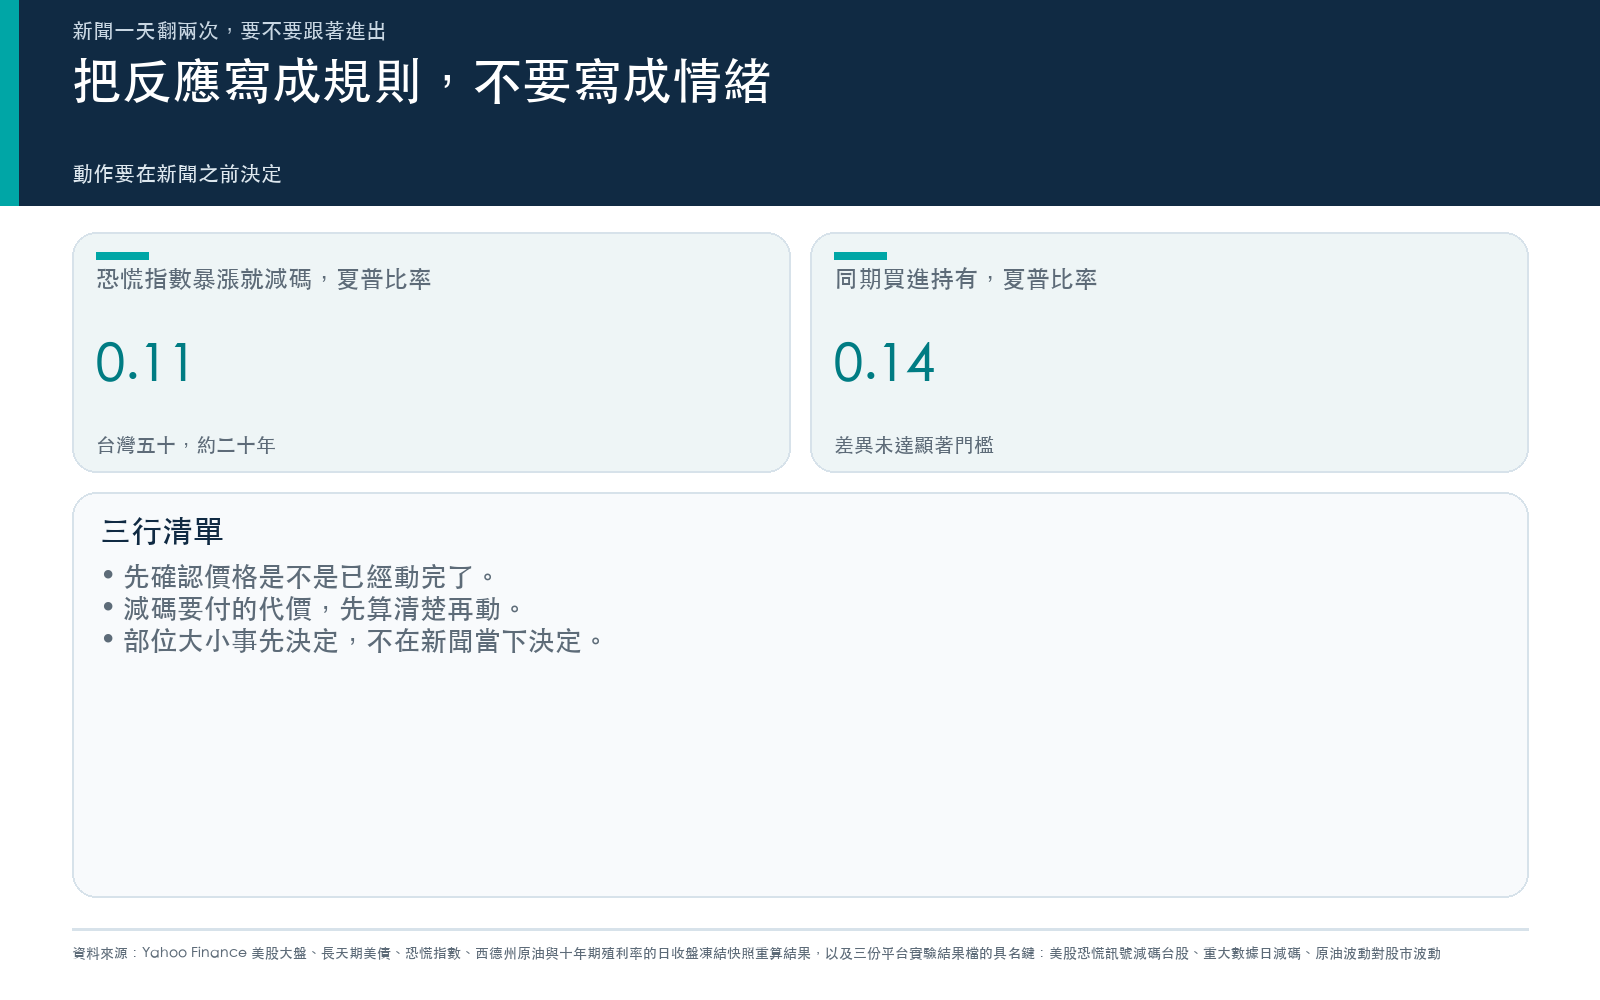Click the value 0.11

(x=143, y=362)
